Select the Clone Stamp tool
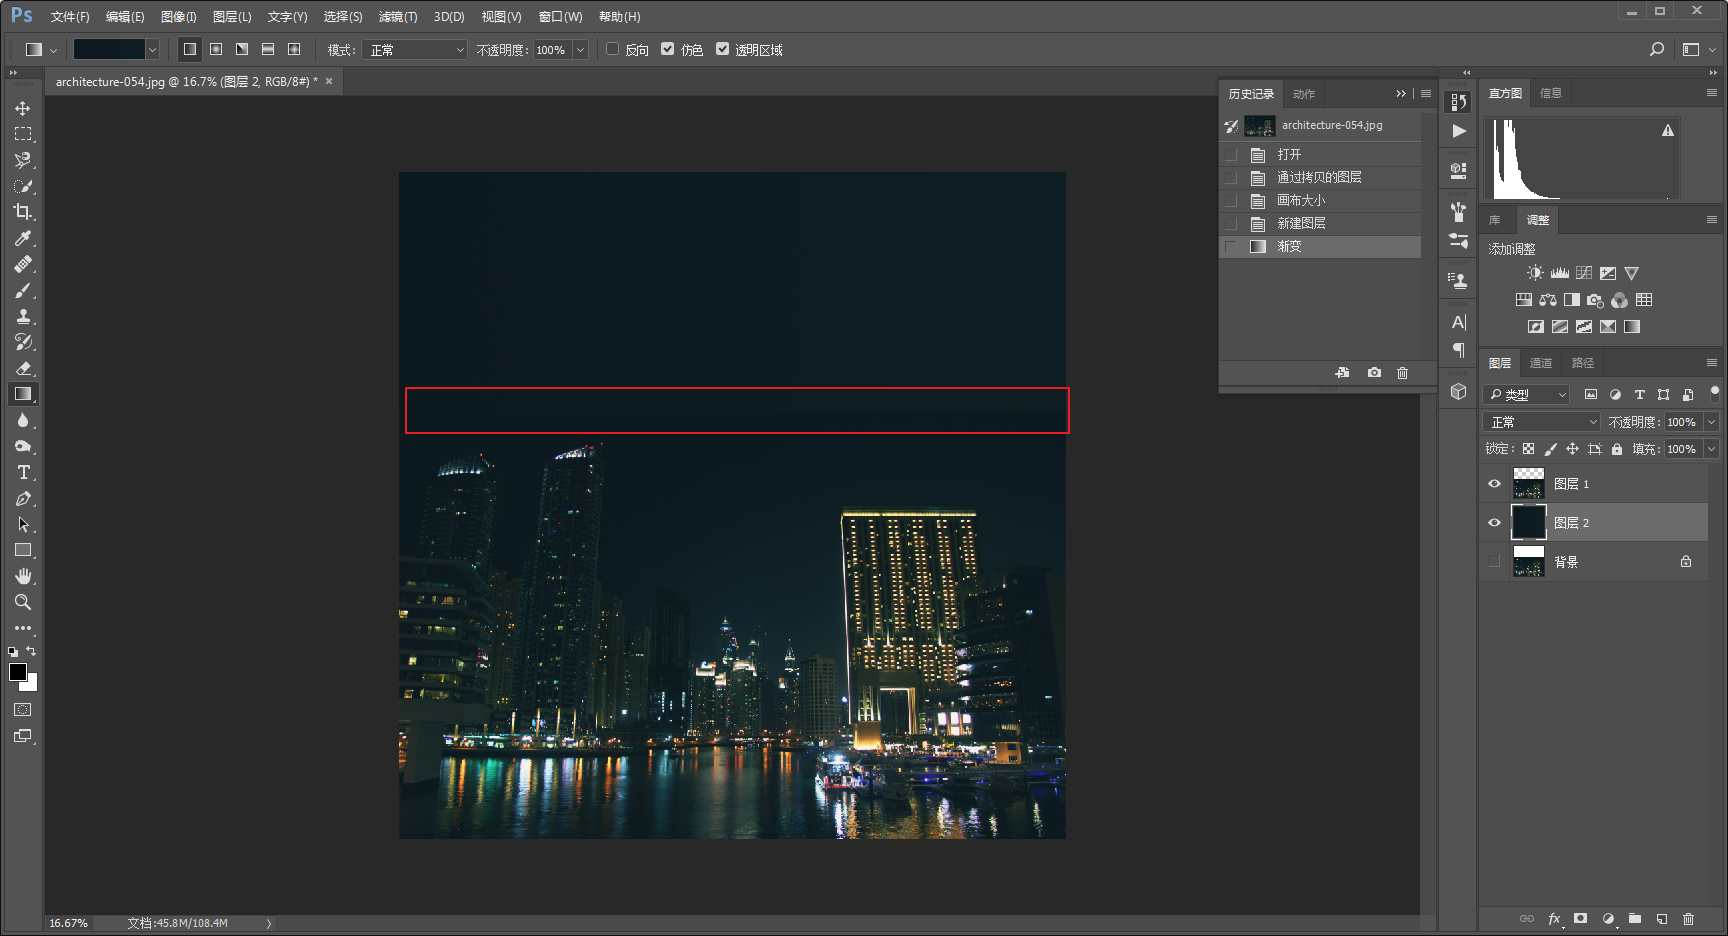This screenshot has width=1728, height=936. [x=23, y=316]
